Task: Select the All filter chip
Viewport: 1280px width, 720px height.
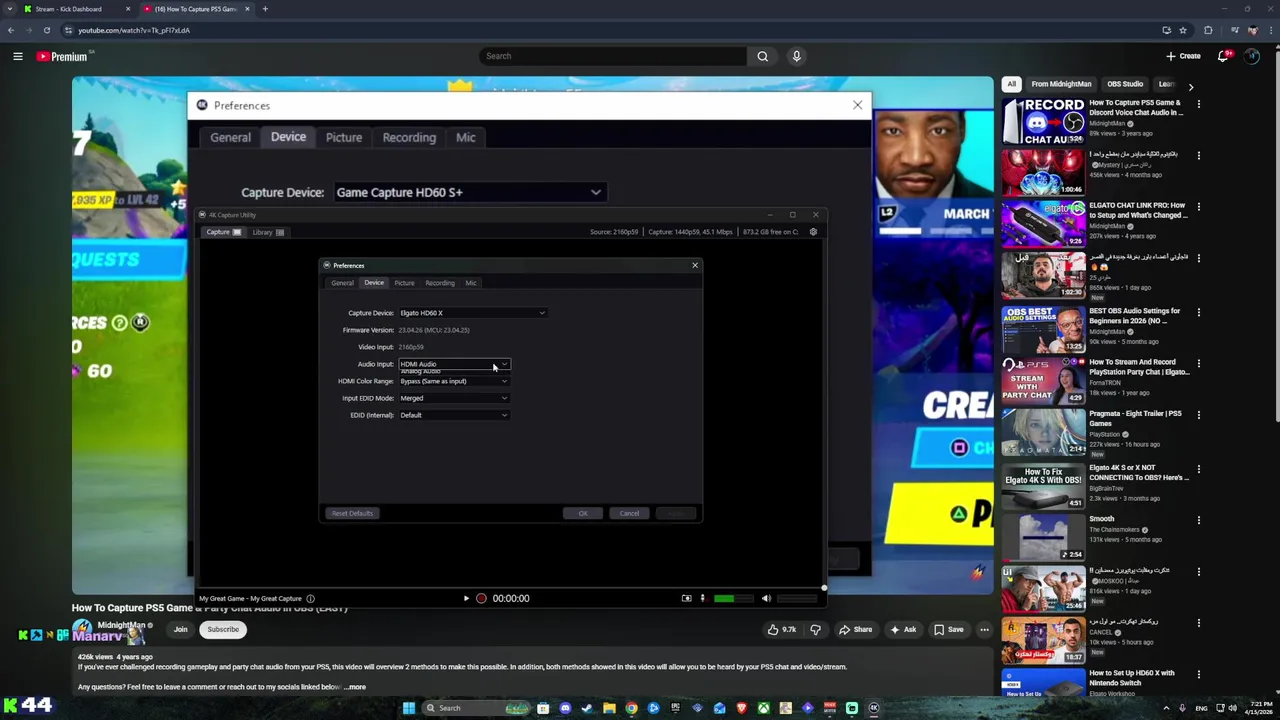Action: [1012, 84]
